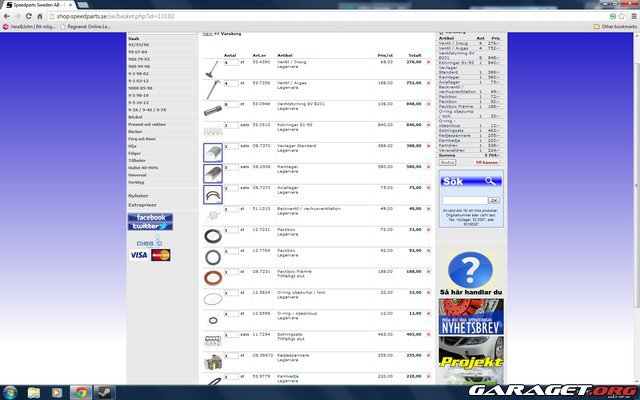Click the Windows Start button
The height and width of the screenshot is (400, 640).
[x=11, y=390]
